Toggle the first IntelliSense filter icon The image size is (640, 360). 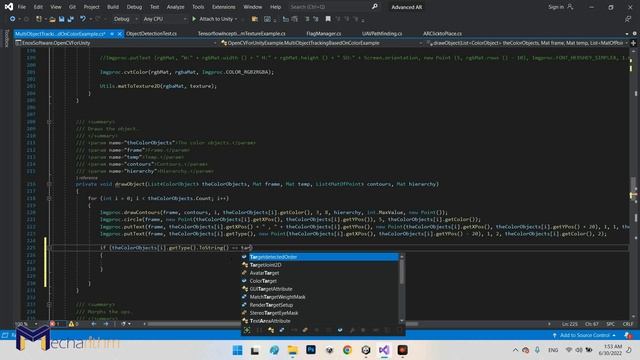click(x=247, y=330)
